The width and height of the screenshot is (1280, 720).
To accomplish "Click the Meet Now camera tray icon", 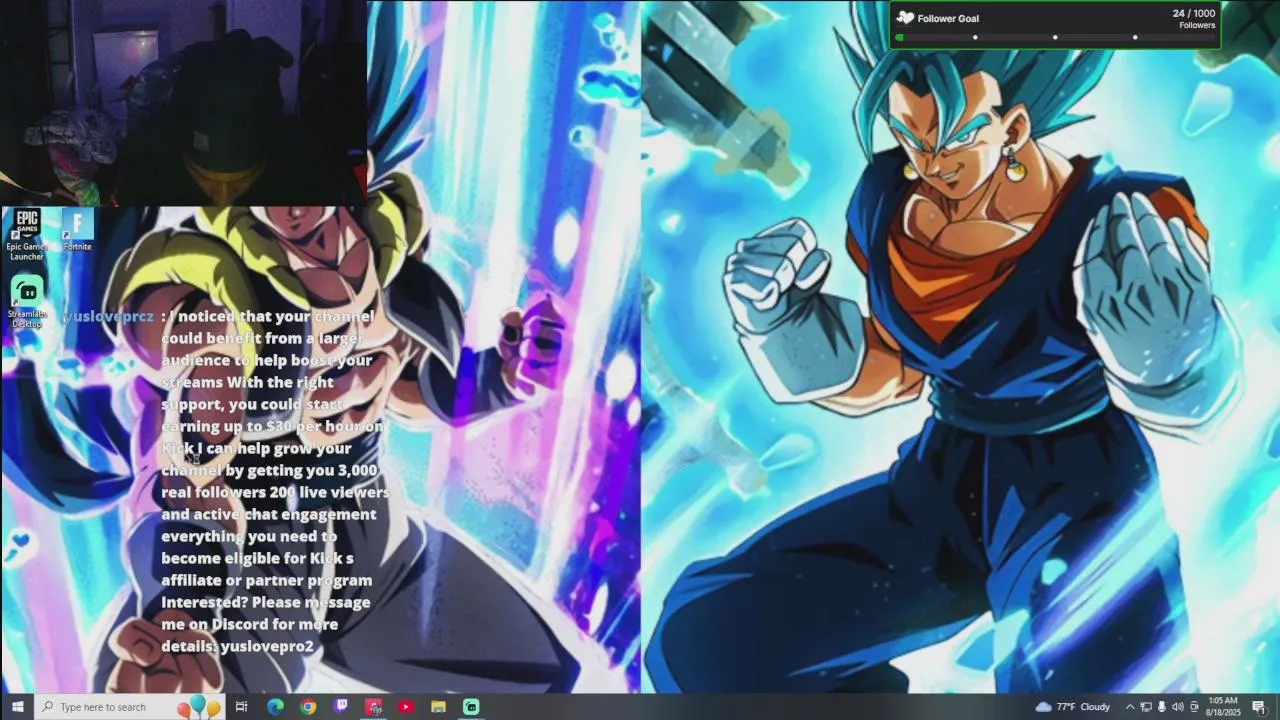I will tap(1194, 707).
